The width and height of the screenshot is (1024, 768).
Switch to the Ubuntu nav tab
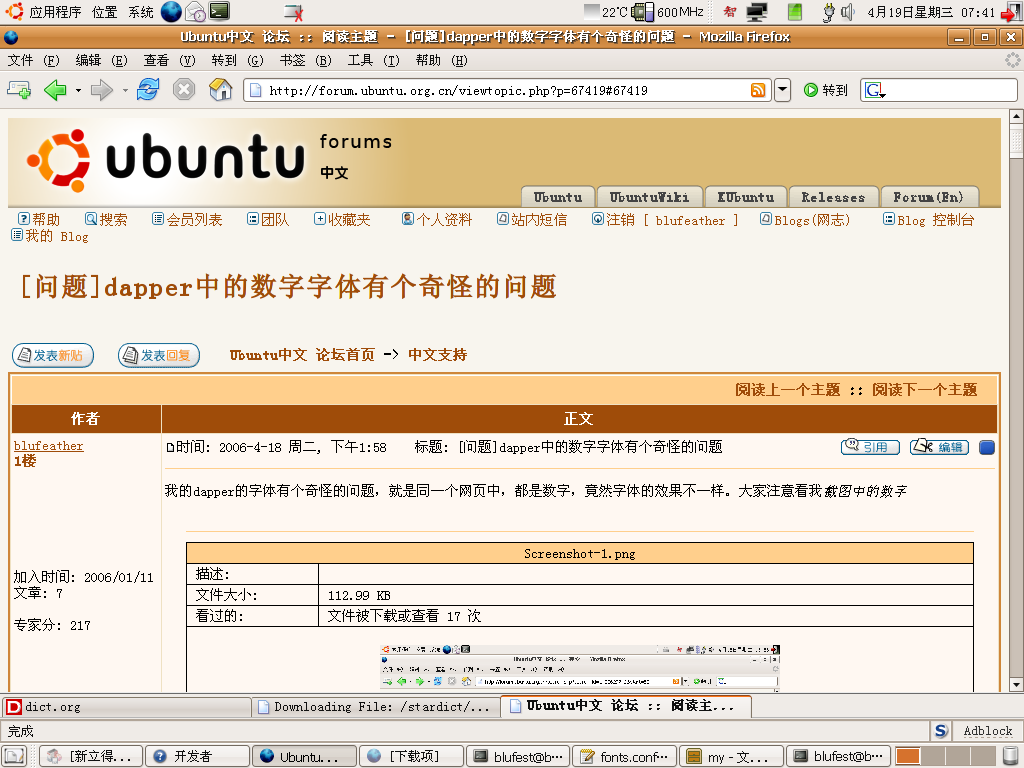click(x=558, y=197)
